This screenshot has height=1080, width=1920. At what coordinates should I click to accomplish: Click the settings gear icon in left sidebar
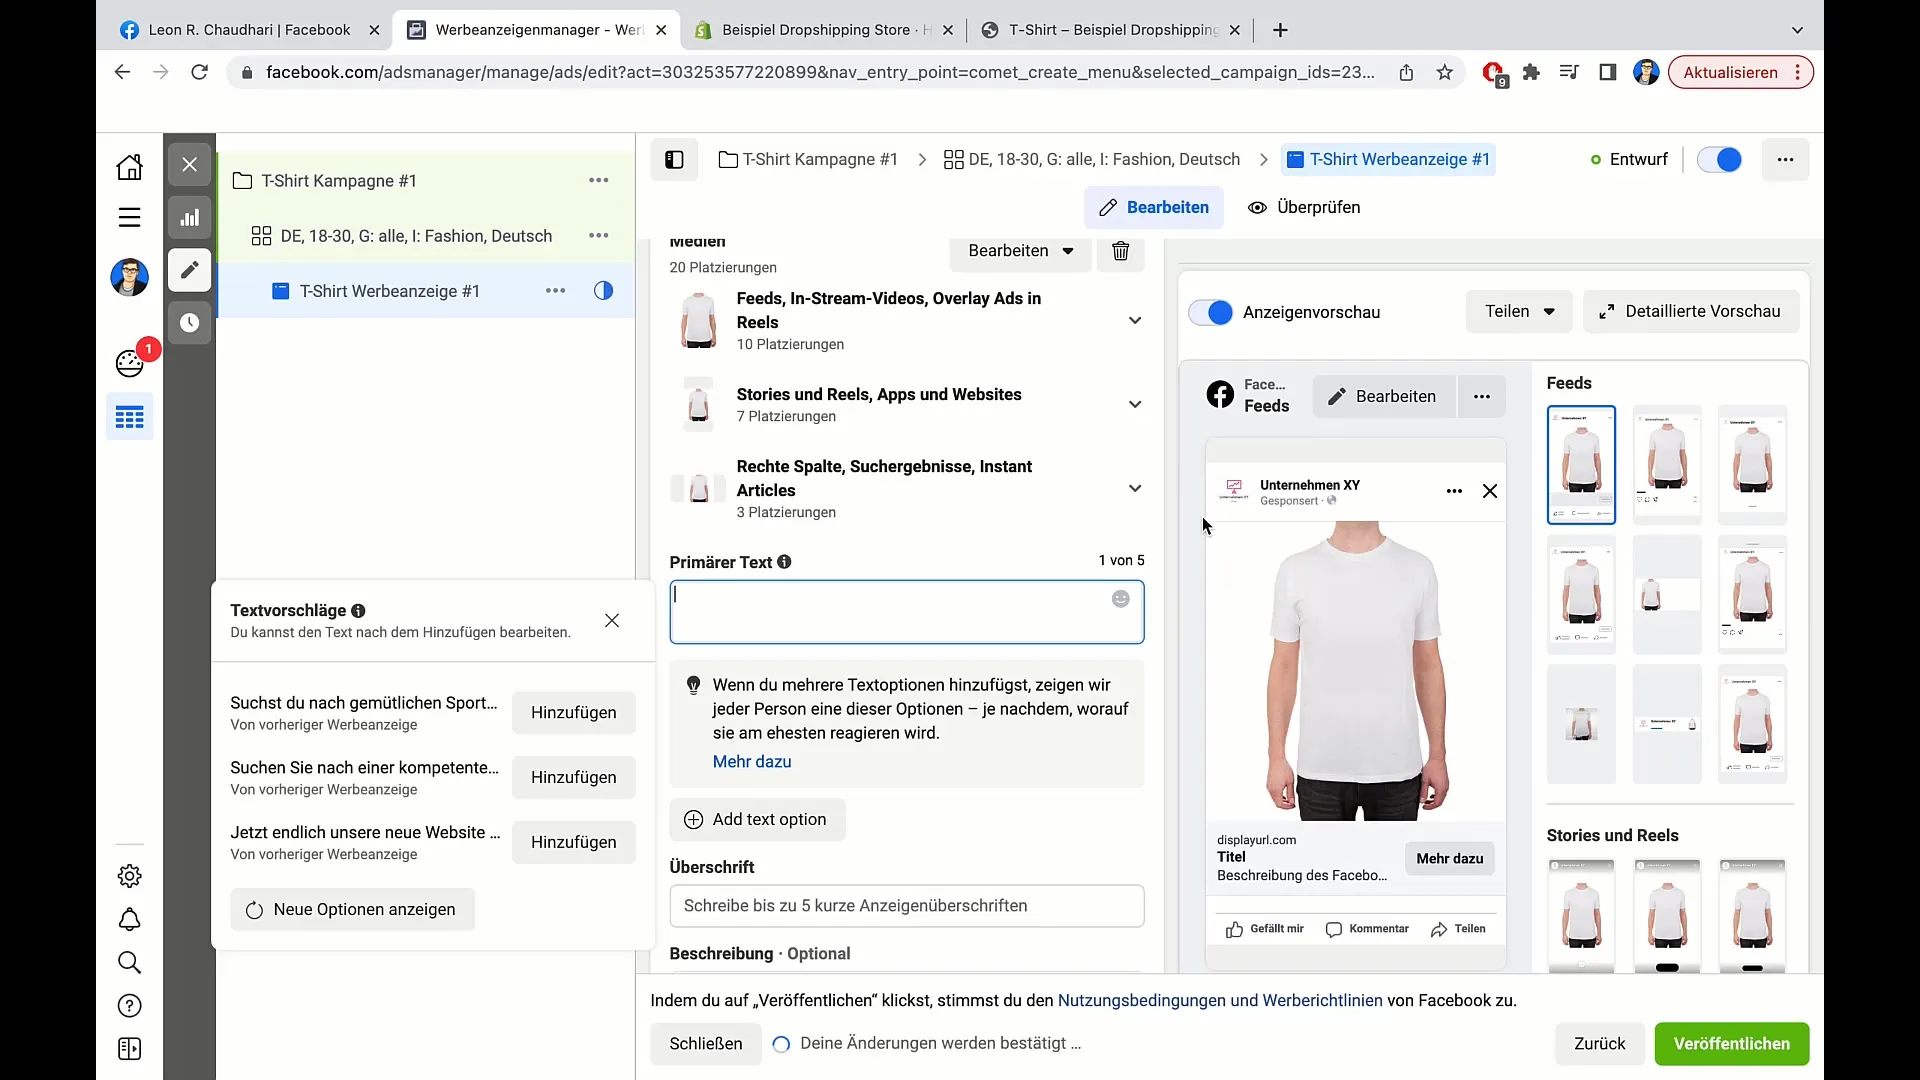[x=129, y=876]
